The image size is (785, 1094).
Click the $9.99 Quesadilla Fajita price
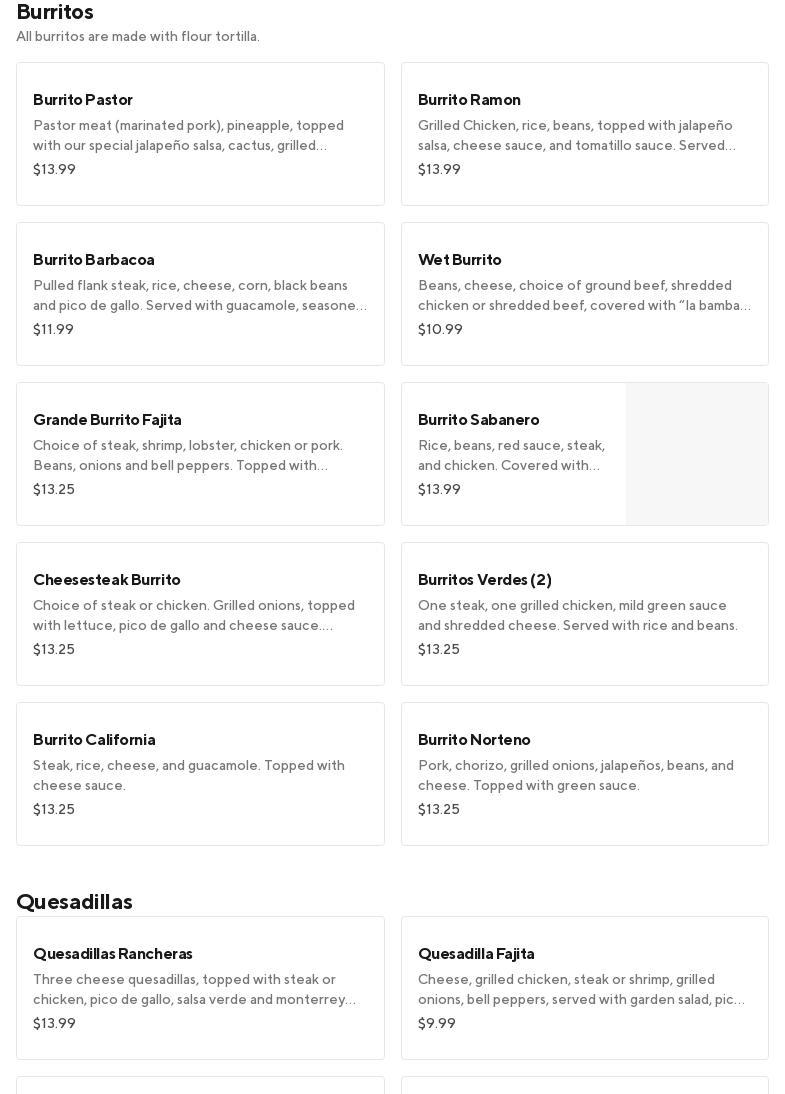coord(437,1024)
